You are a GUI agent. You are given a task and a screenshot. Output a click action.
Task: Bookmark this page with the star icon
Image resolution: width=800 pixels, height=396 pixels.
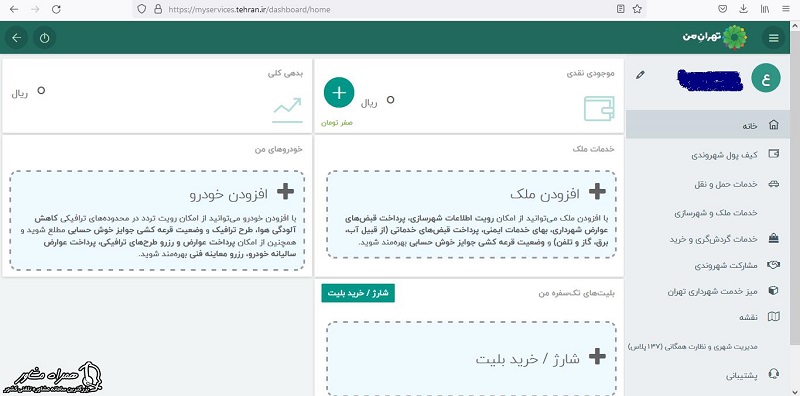[637, 9]
